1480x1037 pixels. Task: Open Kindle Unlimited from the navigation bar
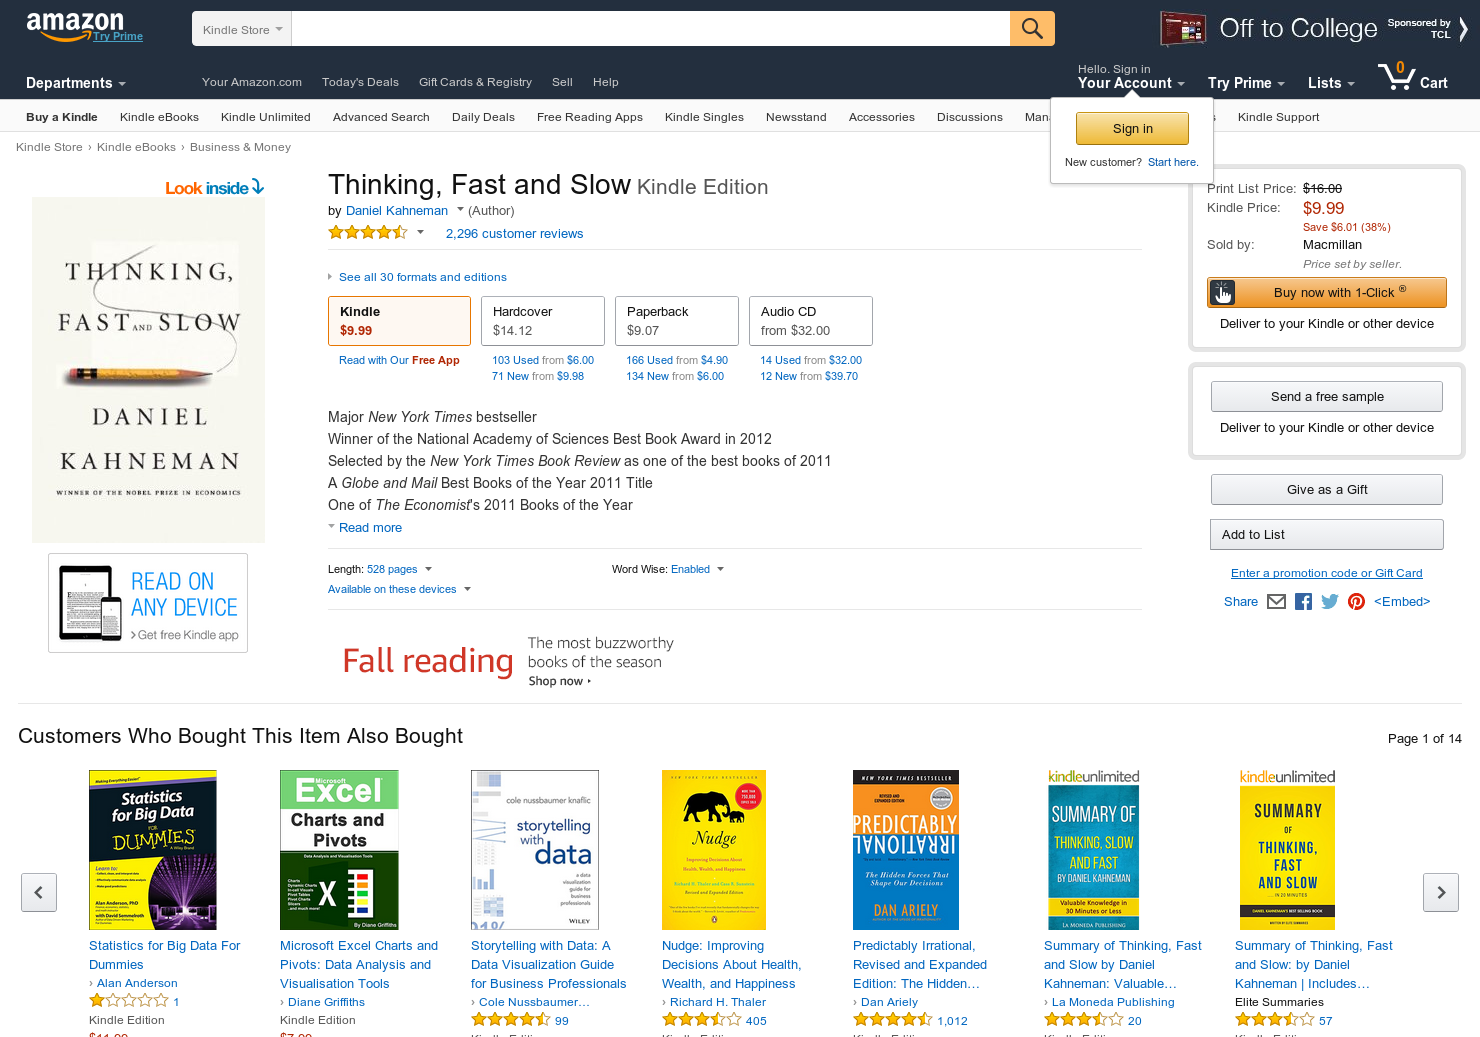265,116
